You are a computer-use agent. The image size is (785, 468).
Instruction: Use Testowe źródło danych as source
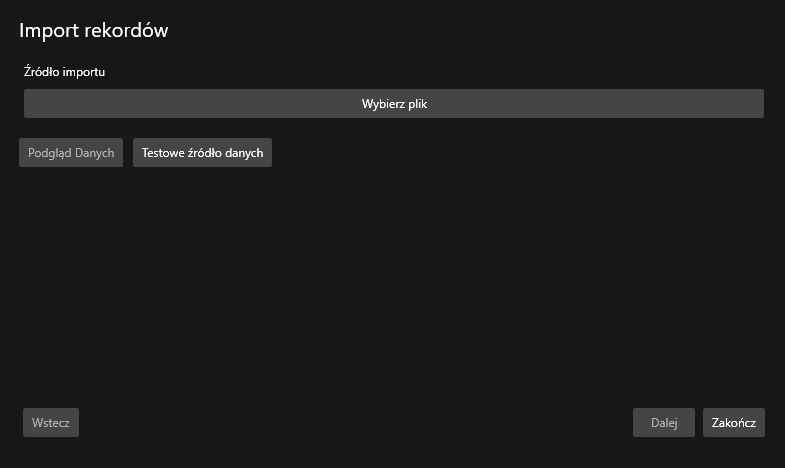(202, 153)
